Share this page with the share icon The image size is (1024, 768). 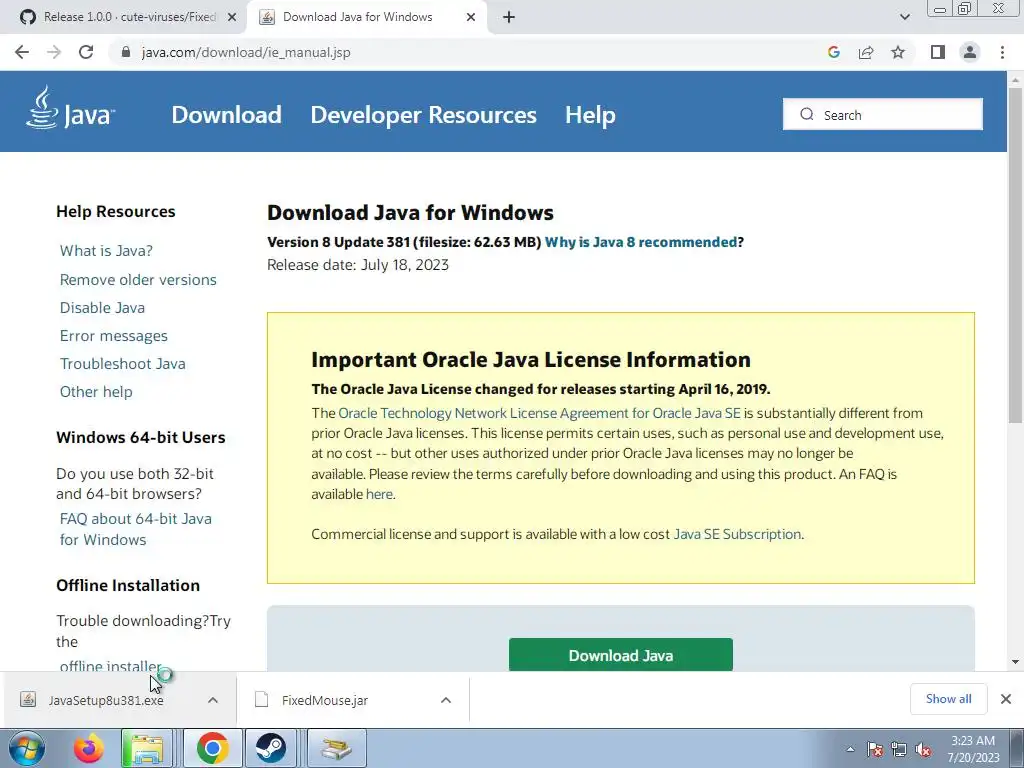click(866, 52)
